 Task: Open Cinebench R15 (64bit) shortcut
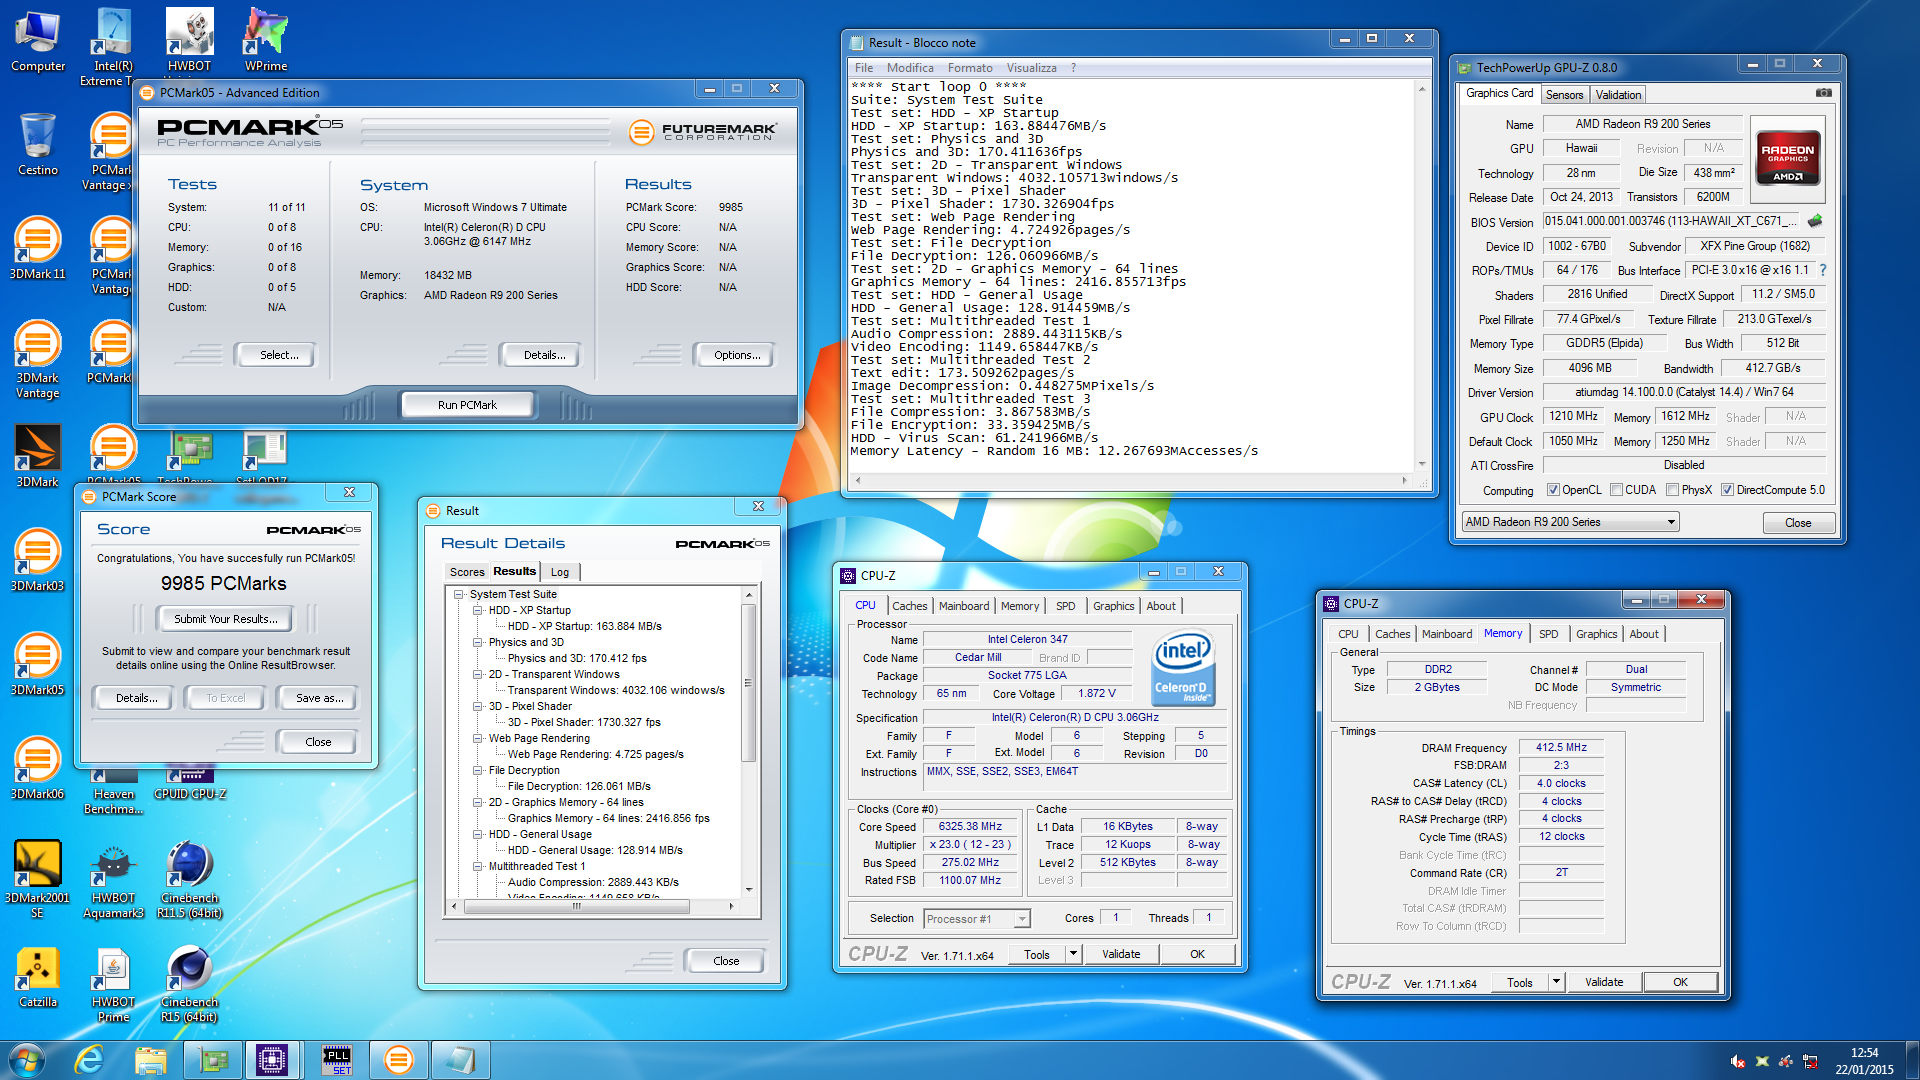pyautogui.click(x=189, y=984)
